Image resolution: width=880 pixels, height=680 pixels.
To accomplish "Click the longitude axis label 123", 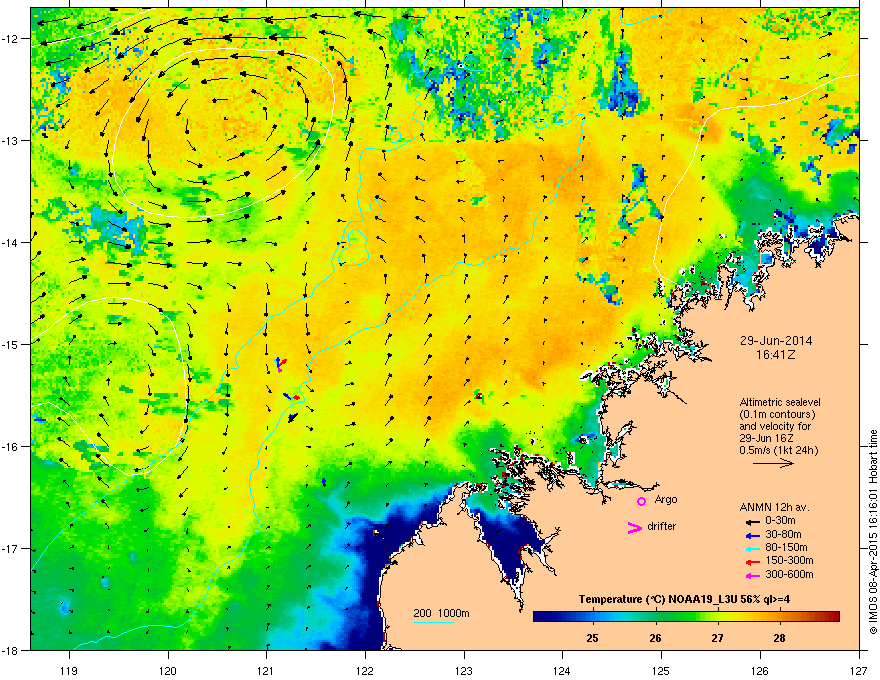I will pos(464,670).
